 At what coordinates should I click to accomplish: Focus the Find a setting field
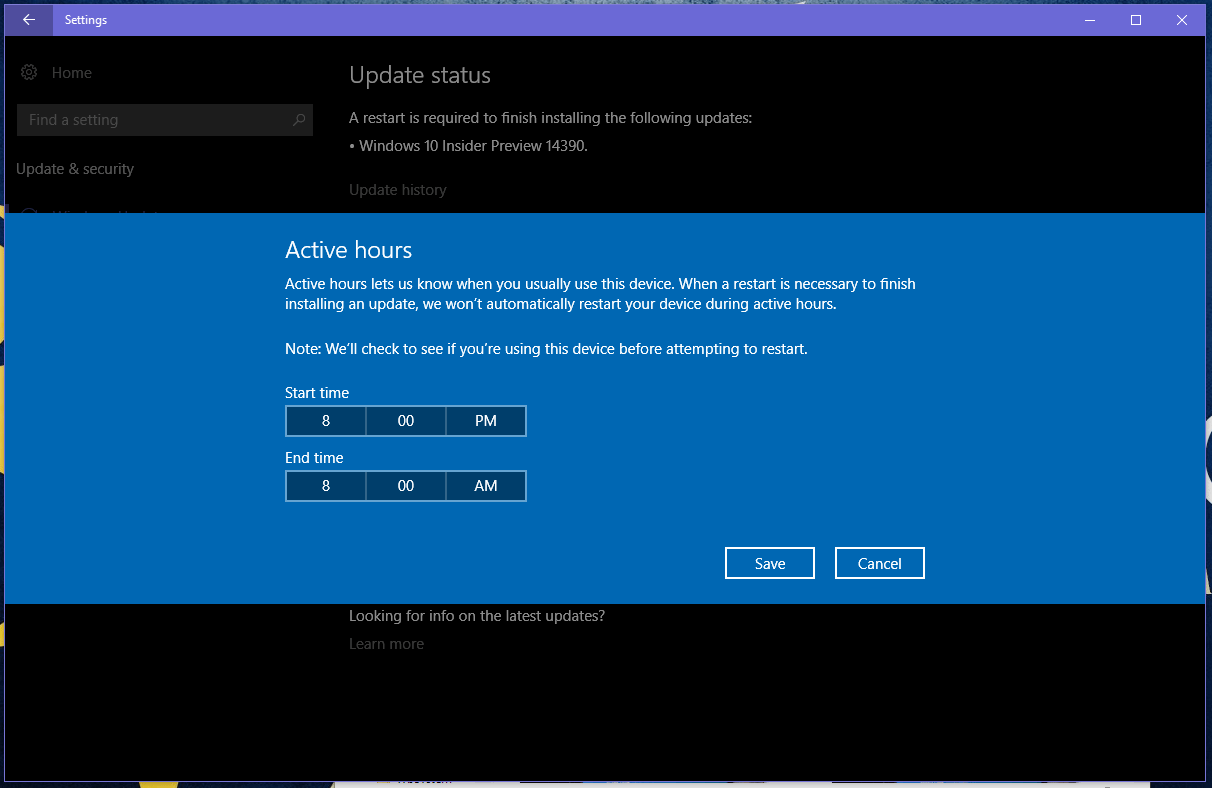coord(165,119)
